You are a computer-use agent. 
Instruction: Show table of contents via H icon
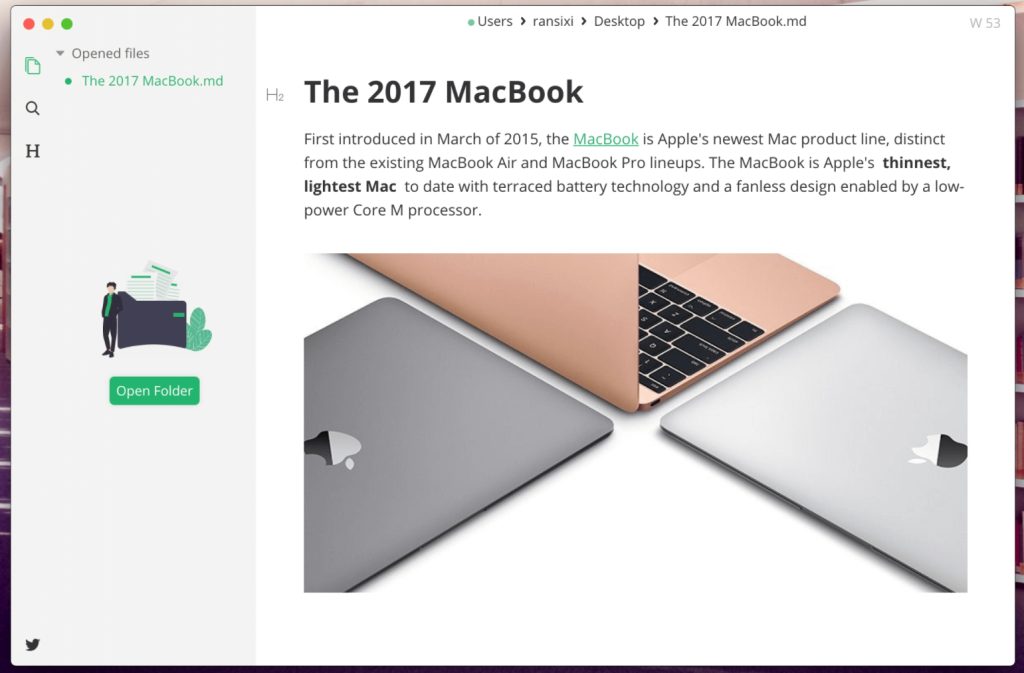(x=33, y=151)
